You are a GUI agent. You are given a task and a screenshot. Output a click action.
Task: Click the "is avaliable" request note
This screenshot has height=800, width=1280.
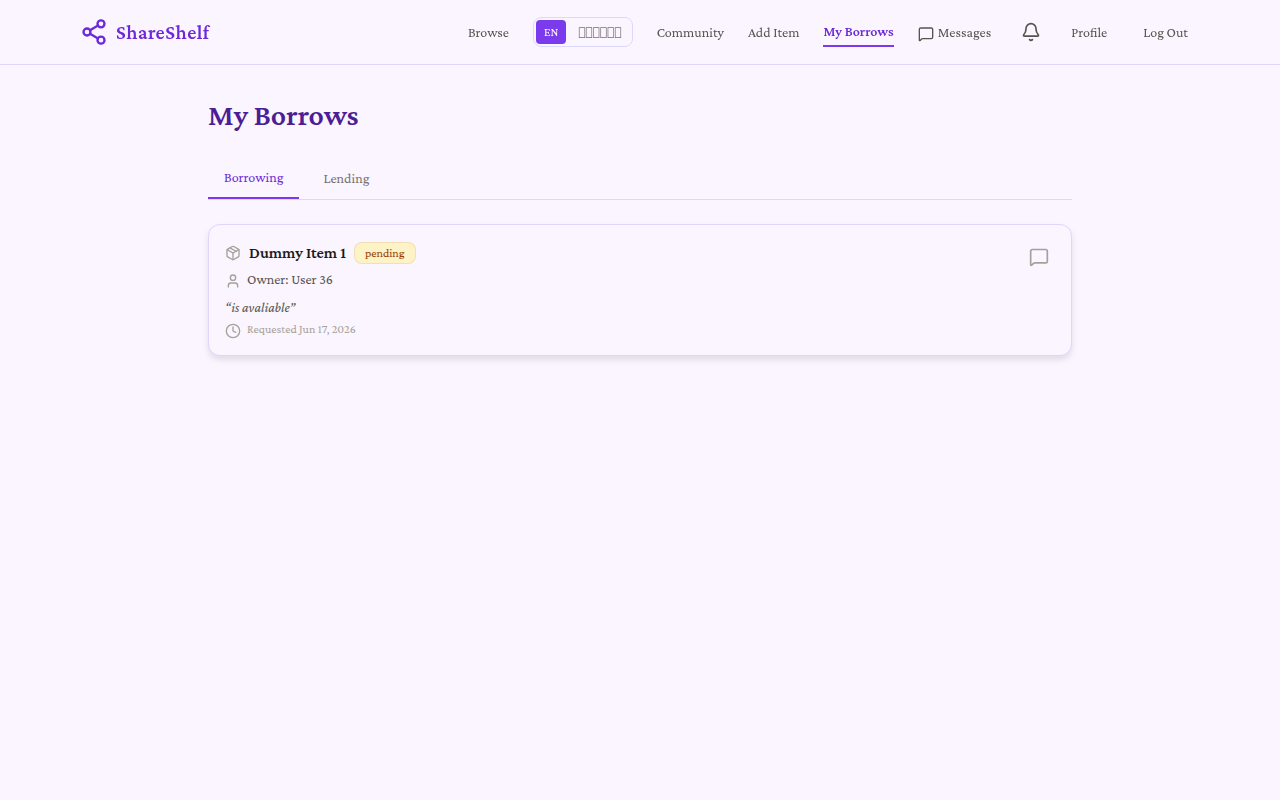(x=261, y=307)
